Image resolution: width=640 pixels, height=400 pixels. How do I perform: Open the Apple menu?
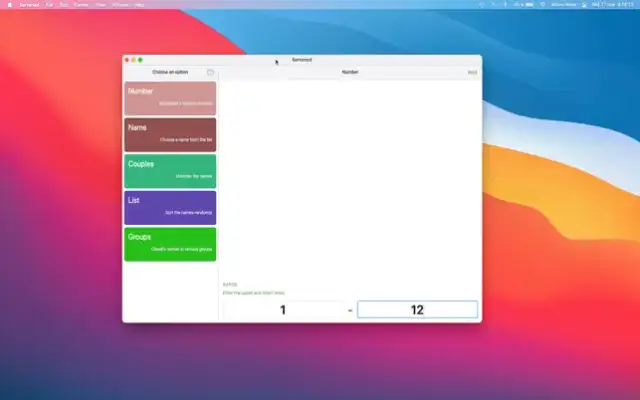[x=10, y=5]
